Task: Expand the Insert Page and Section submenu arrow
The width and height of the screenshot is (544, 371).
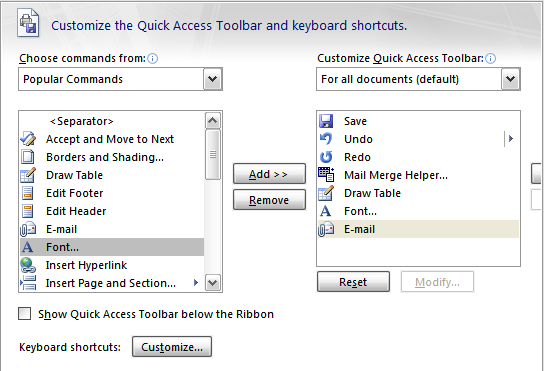Action: coord(196,283)
